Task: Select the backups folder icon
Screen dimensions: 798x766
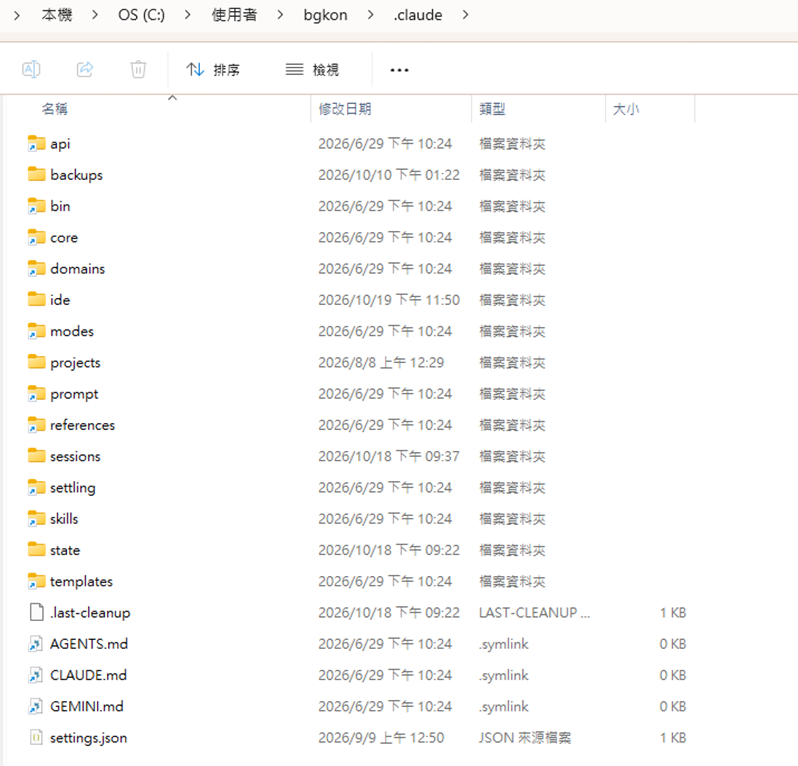Action: pyautogui.click(x=37, y=175)
